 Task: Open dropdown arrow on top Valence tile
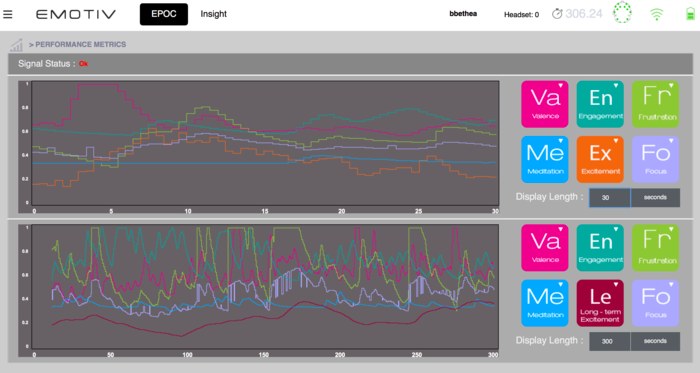point(561,86)
